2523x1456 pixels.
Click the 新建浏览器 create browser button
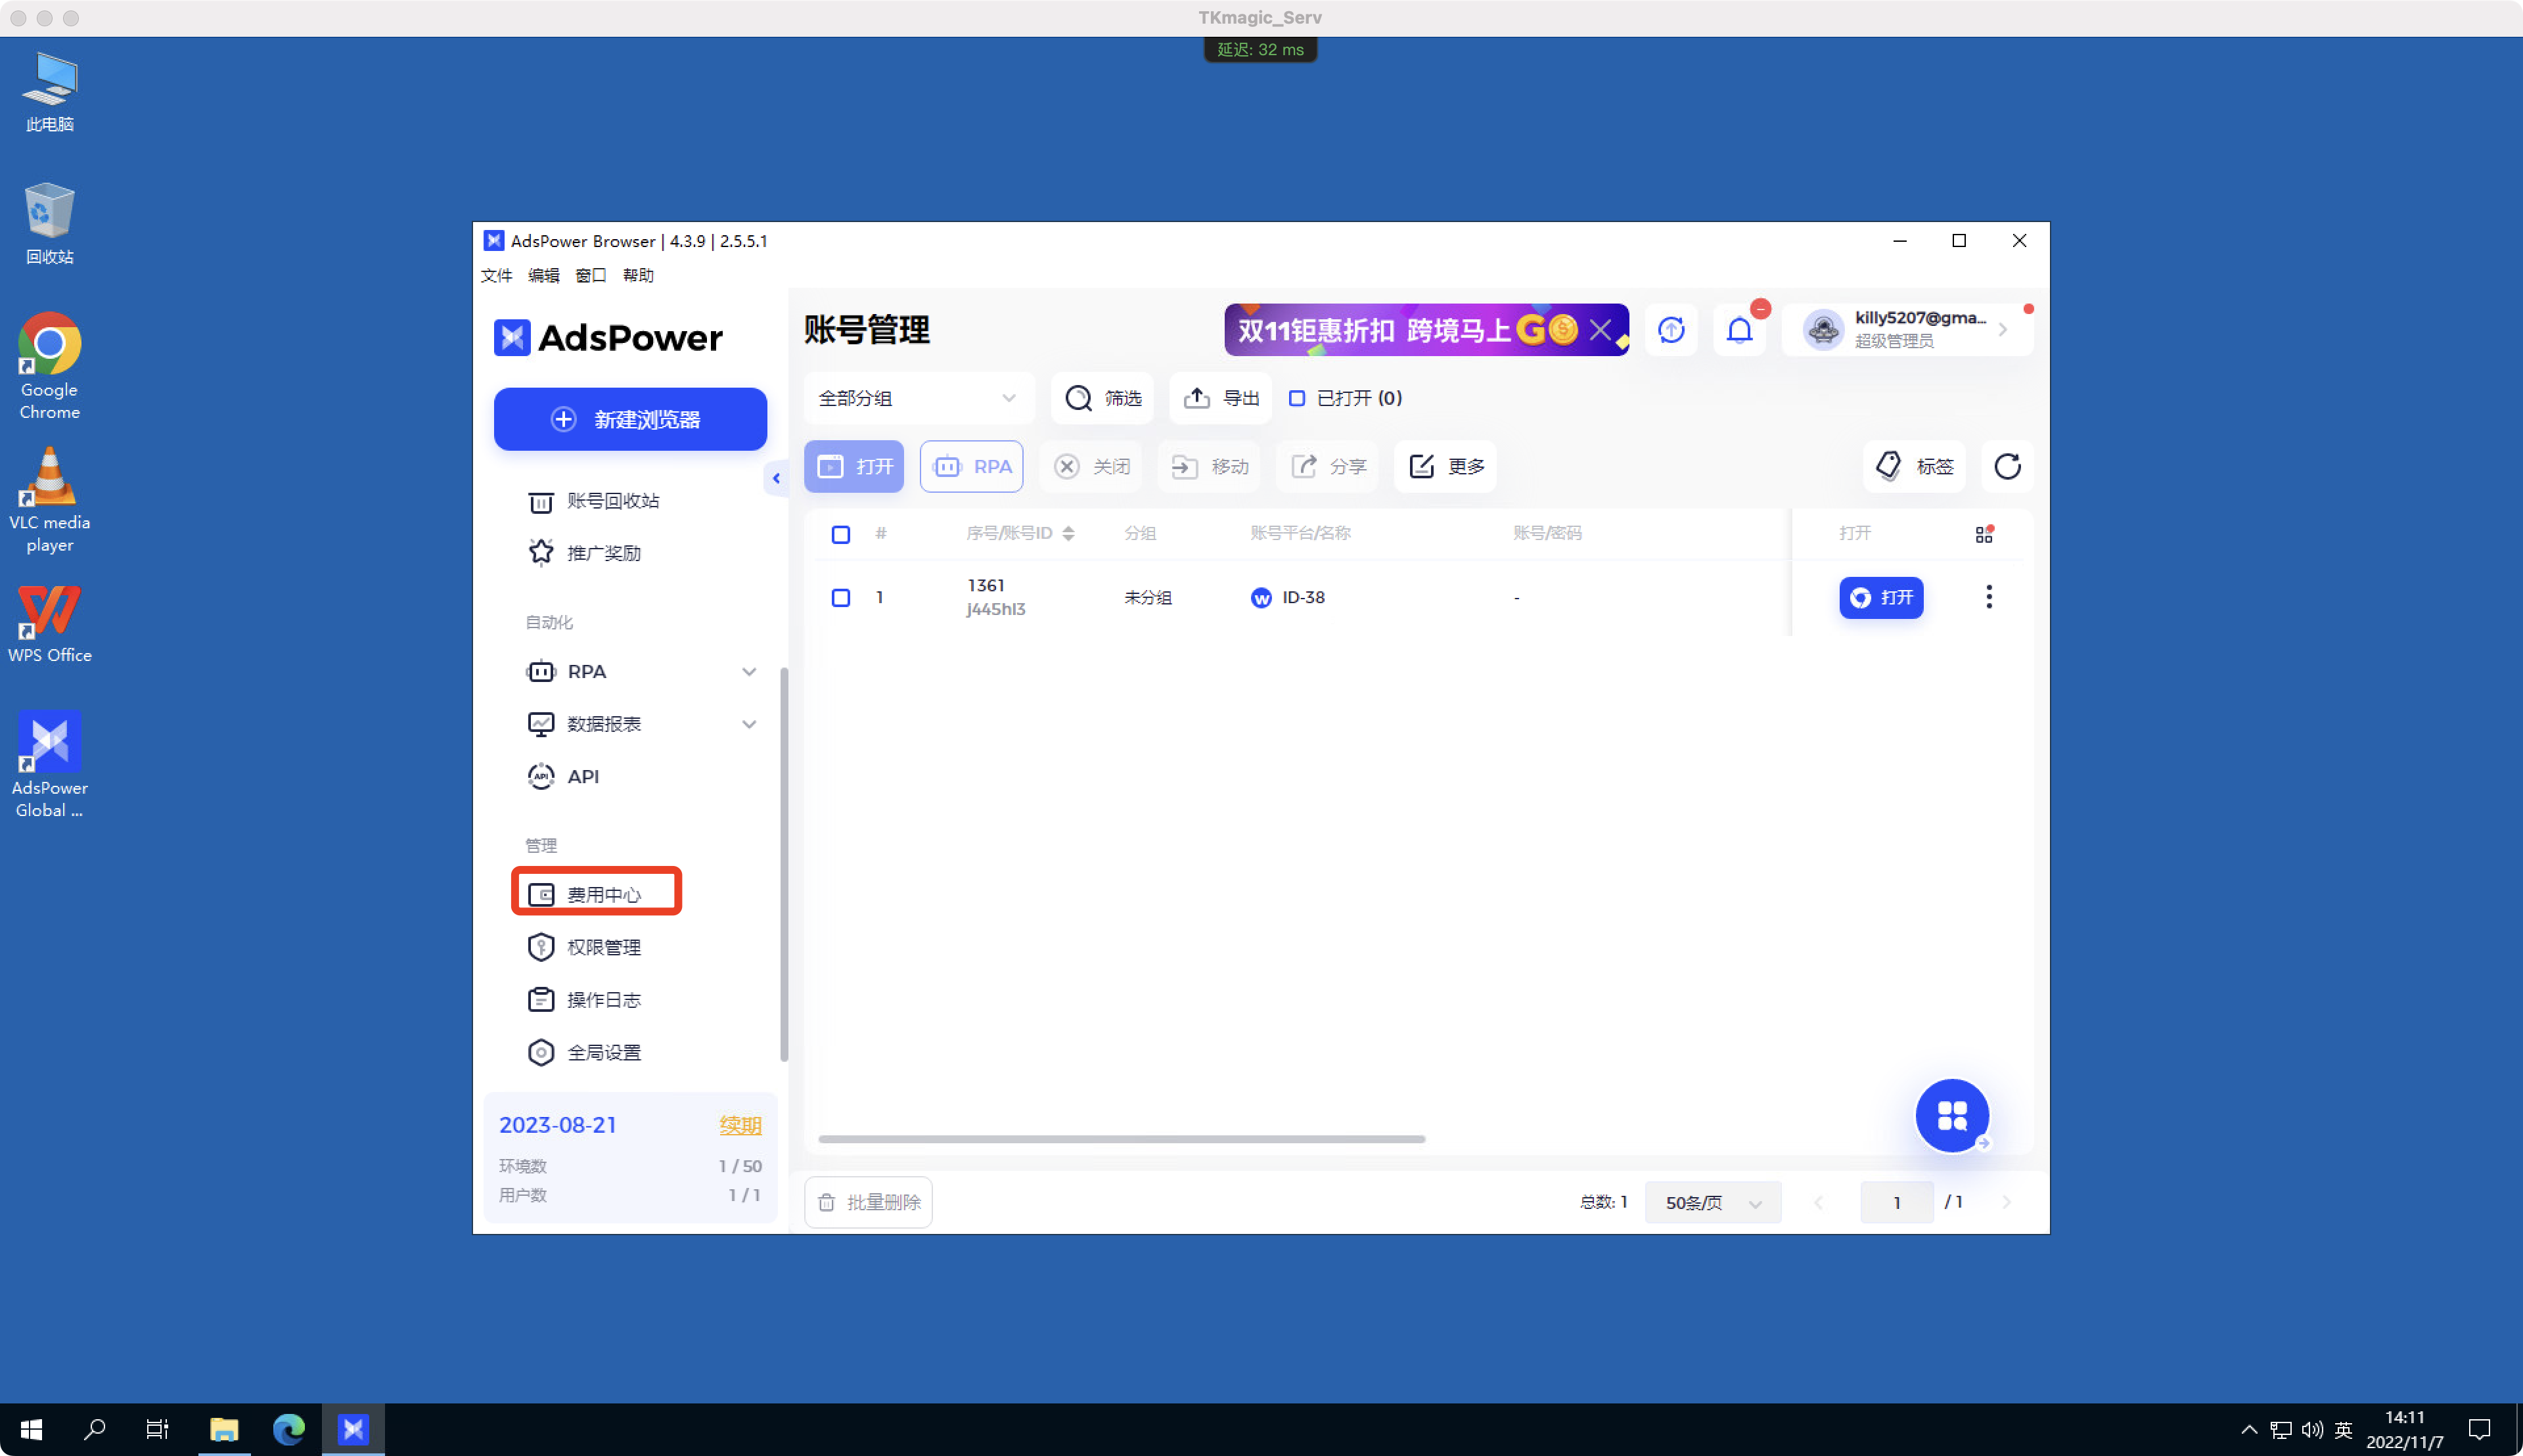[x=630, y=419]
